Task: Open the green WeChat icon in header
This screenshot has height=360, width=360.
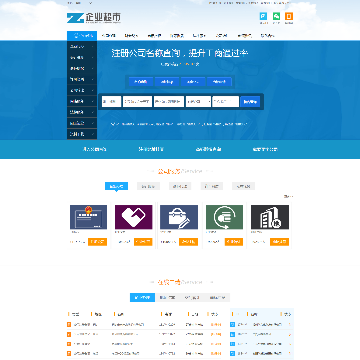Action: tap(276, 17)
